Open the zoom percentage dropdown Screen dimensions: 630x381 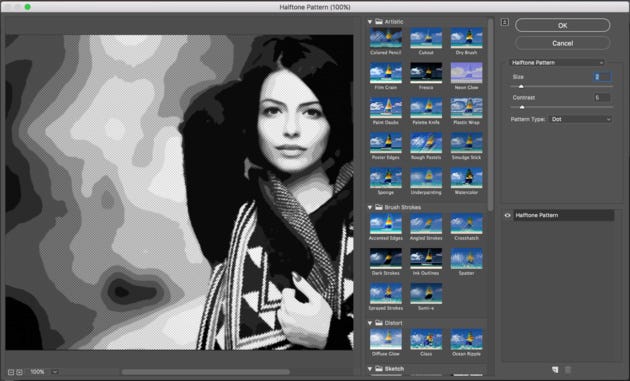pos(55,372)
